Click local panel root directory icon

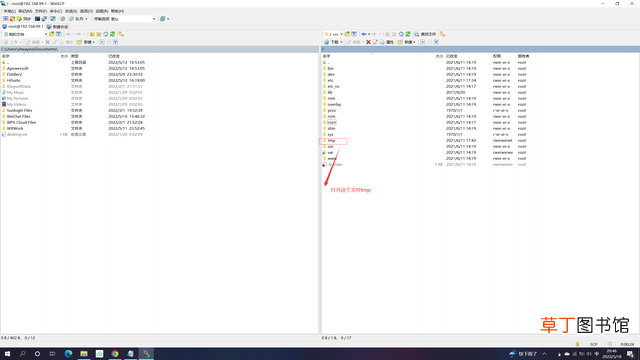pos(99,34)
